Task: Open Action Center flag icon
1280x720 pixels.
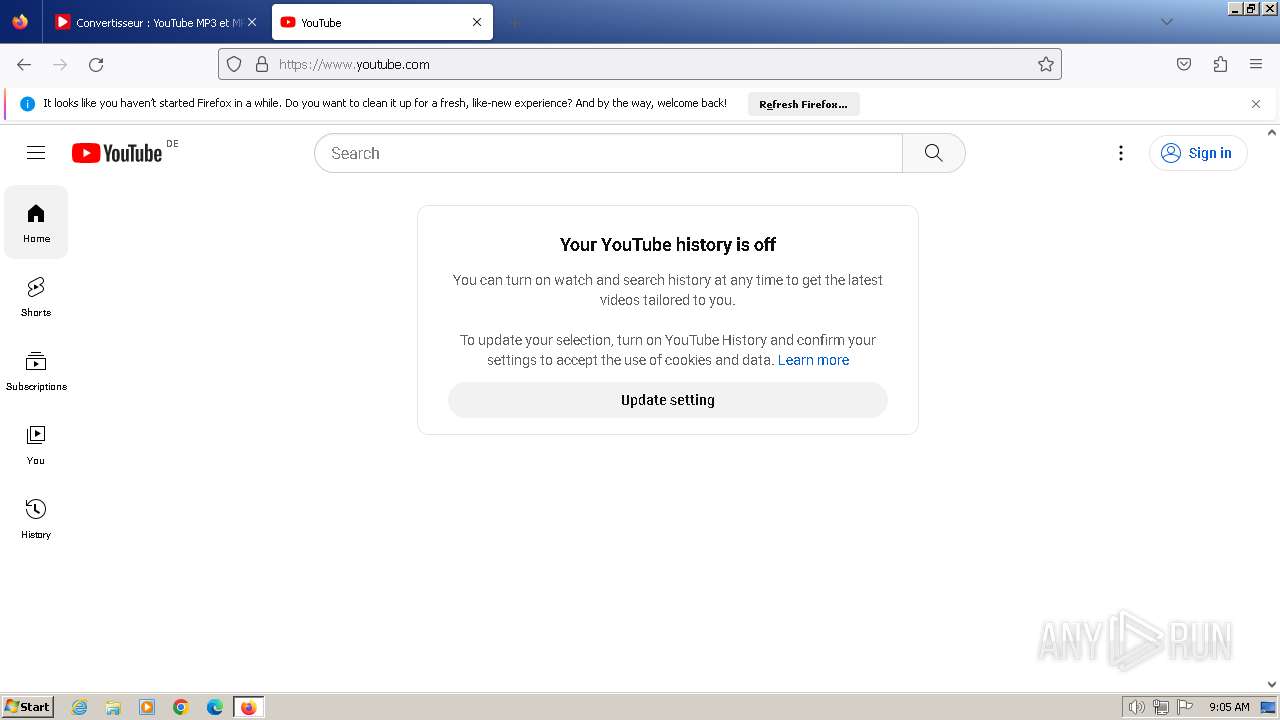Action: [1185, 707]
